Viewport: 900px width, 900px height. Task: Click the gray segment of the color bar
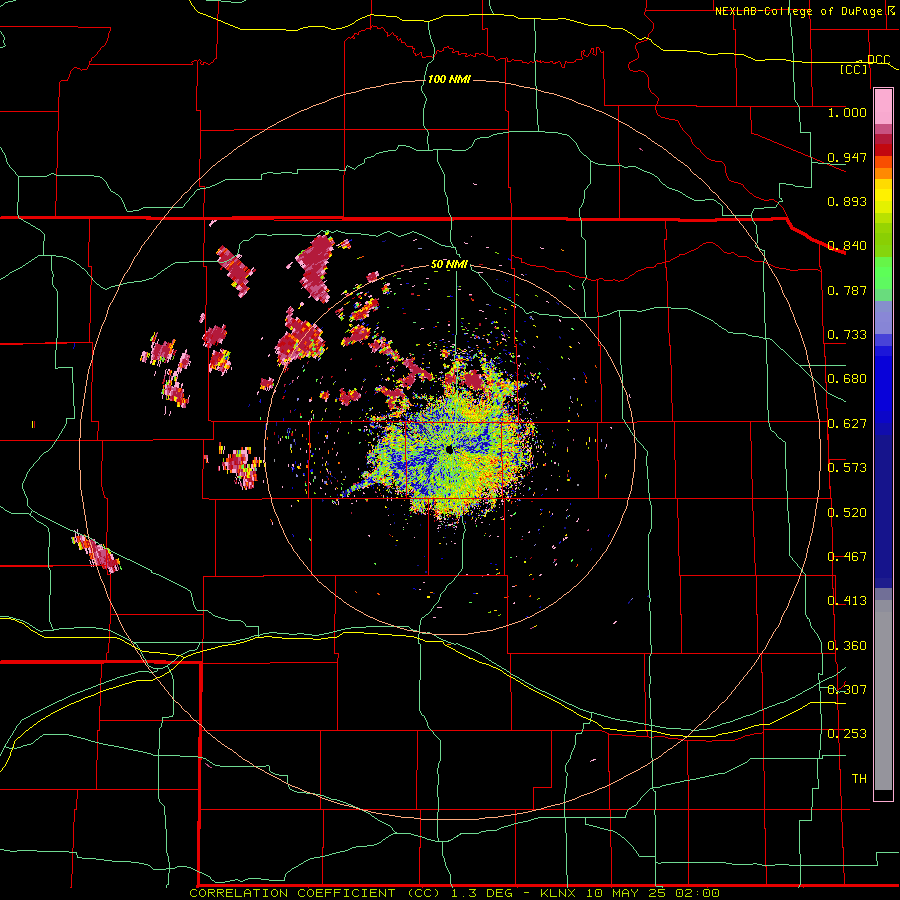(883, 695)
